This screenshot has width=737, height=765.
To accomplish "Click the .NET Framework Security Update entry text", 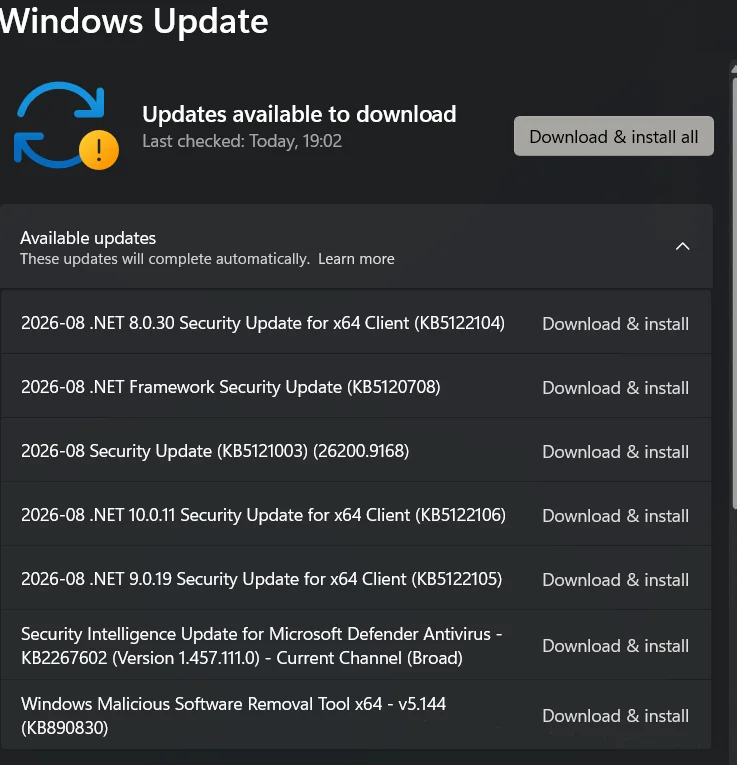I will point(230,387).
